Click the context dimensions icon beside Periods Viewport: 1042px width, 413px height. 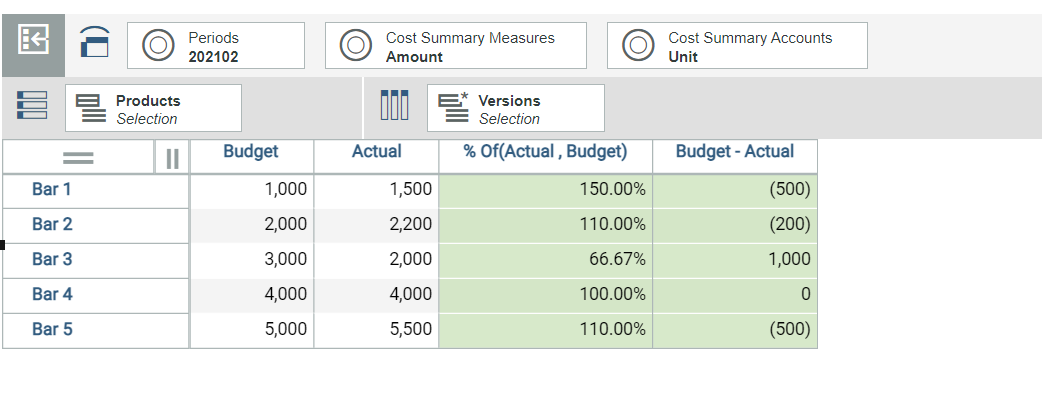[x=95, y=42]
